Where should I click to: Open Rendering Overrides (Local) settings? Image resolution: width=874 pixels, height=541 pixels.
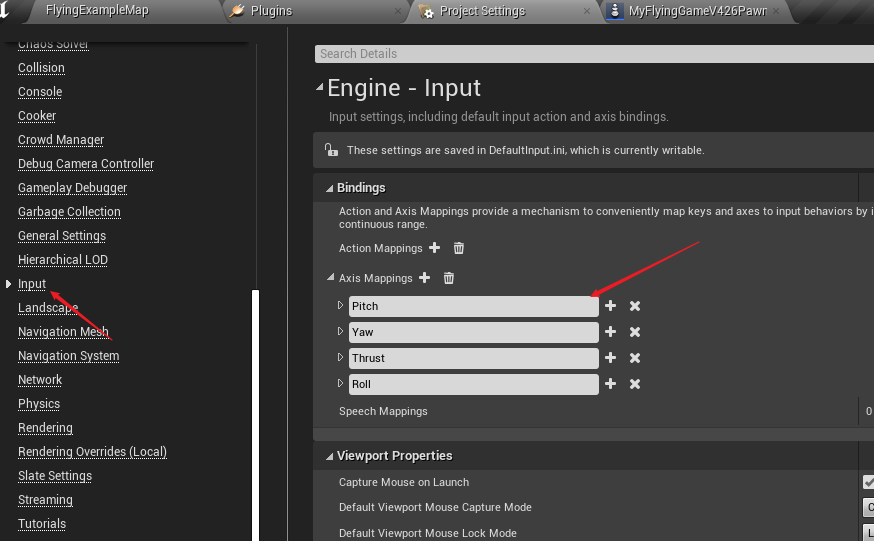(x=93, y=451)
